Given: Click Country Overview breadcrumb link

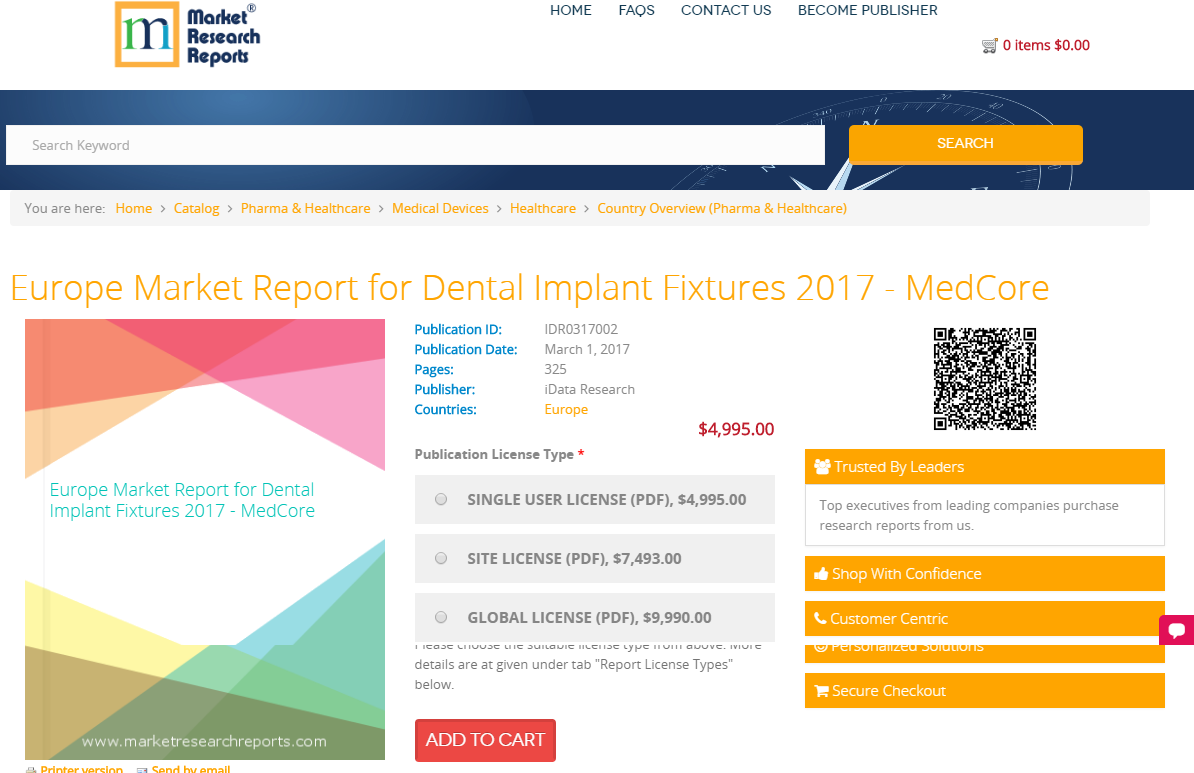Looking at the screenshot, I should 722,209.
